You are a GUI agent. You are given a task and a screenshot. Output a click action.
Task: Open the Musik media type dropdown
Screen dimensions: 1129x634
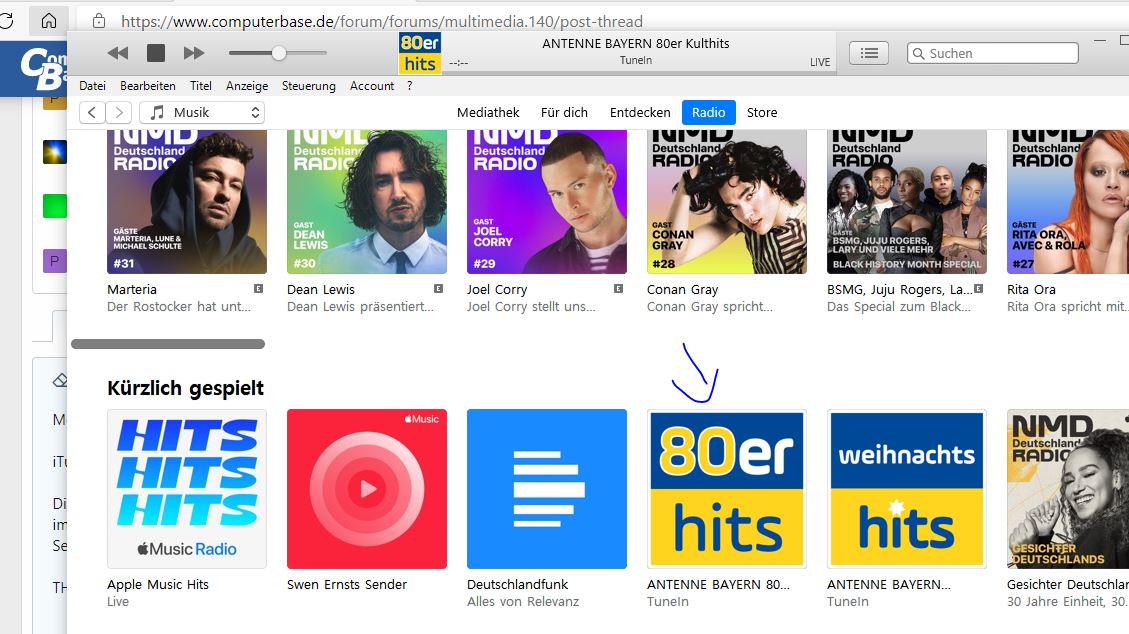point(202,112)
